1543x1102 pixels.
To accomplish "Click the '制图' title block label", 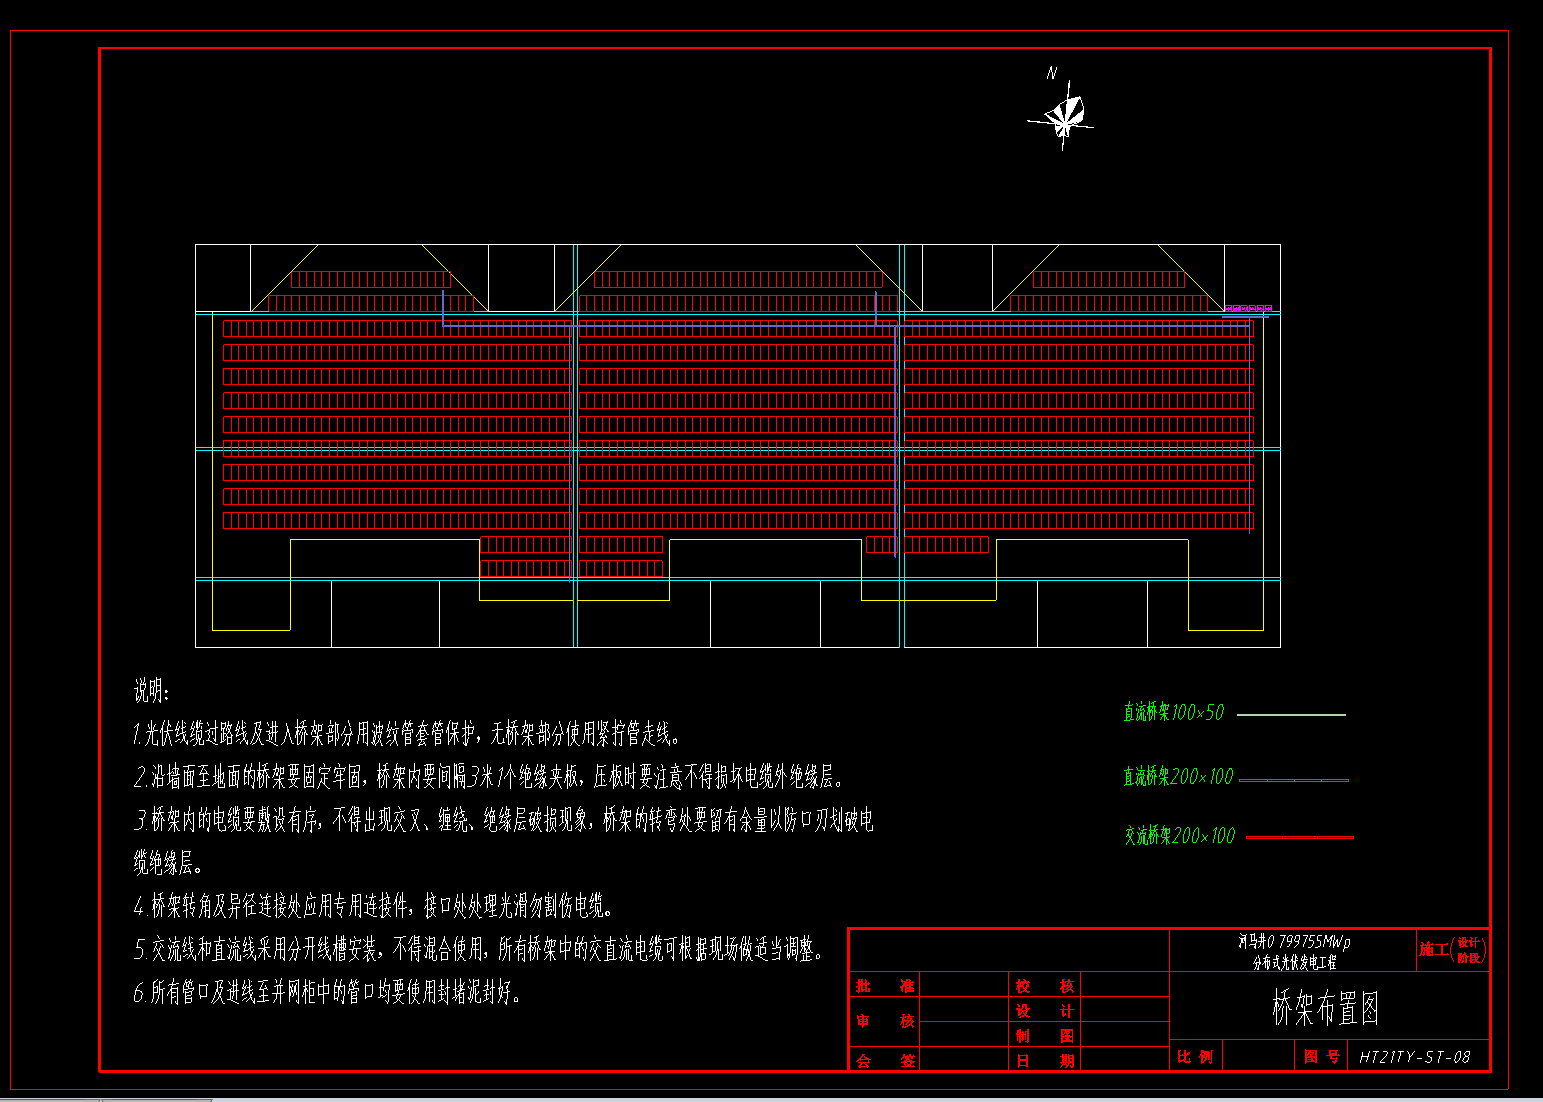I will 1045,1036.
